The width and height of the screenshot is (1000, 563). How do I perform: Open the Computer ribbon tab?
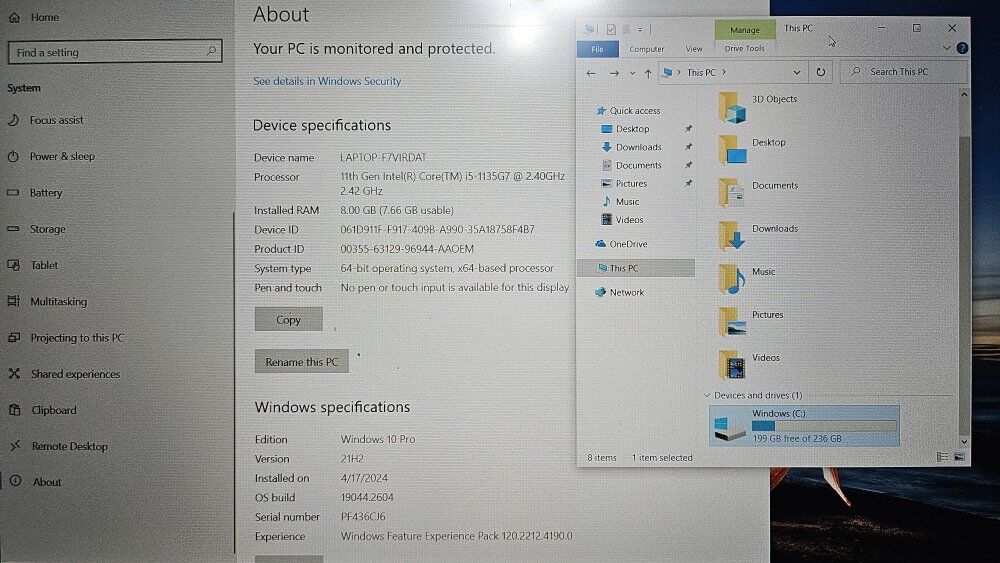point(646,49)
